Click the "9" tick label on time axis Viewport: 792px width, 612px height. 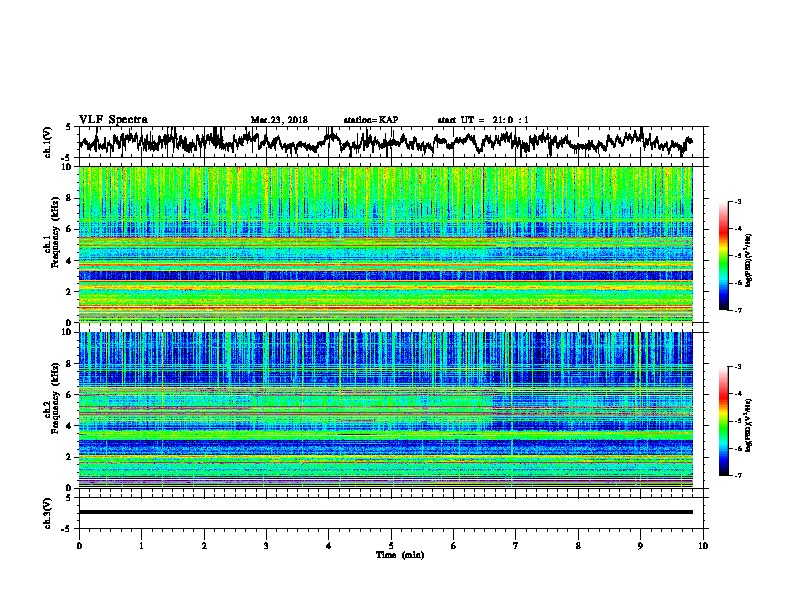640,546
